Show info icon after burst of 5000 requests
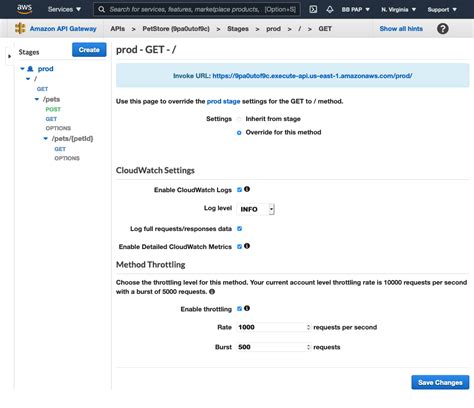 point(212,292)
